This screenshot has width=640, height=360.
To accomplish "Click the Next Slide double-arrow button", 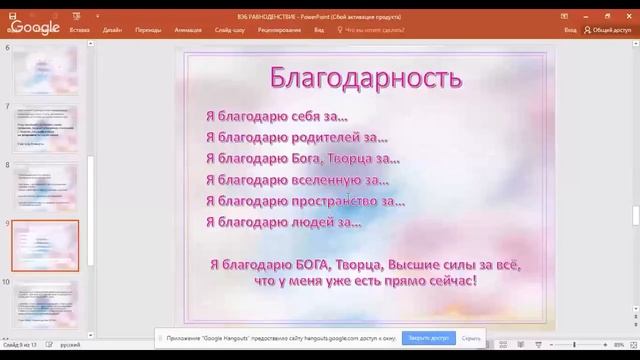I will (636, 324).
